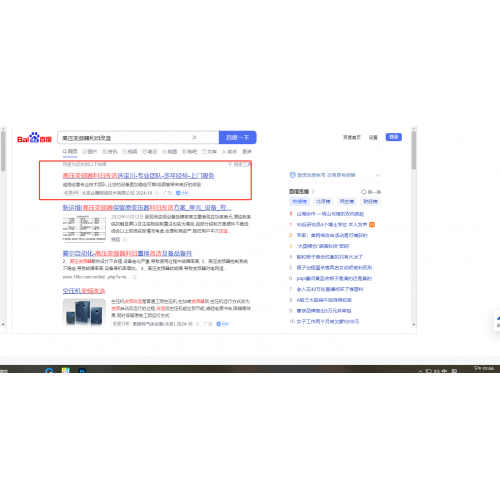
Task: Click the shield icon in the login protection notice
Action: pos(292,175)
